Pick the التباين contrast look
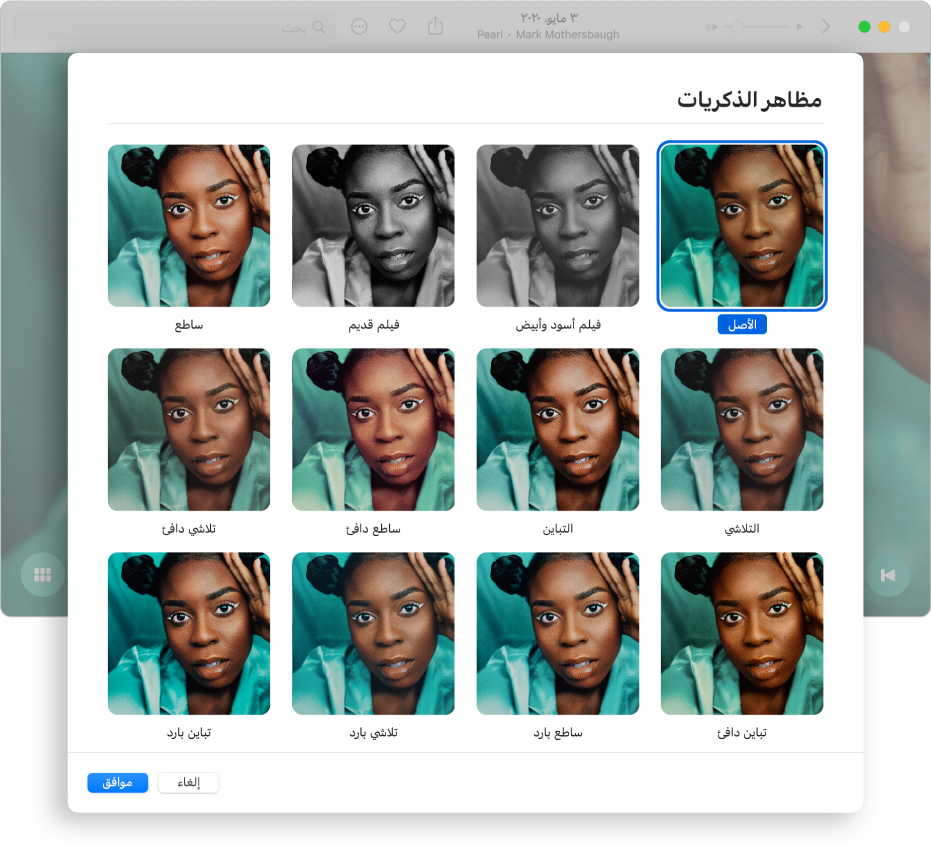The image size is (931, 846). tap(557, 429)
